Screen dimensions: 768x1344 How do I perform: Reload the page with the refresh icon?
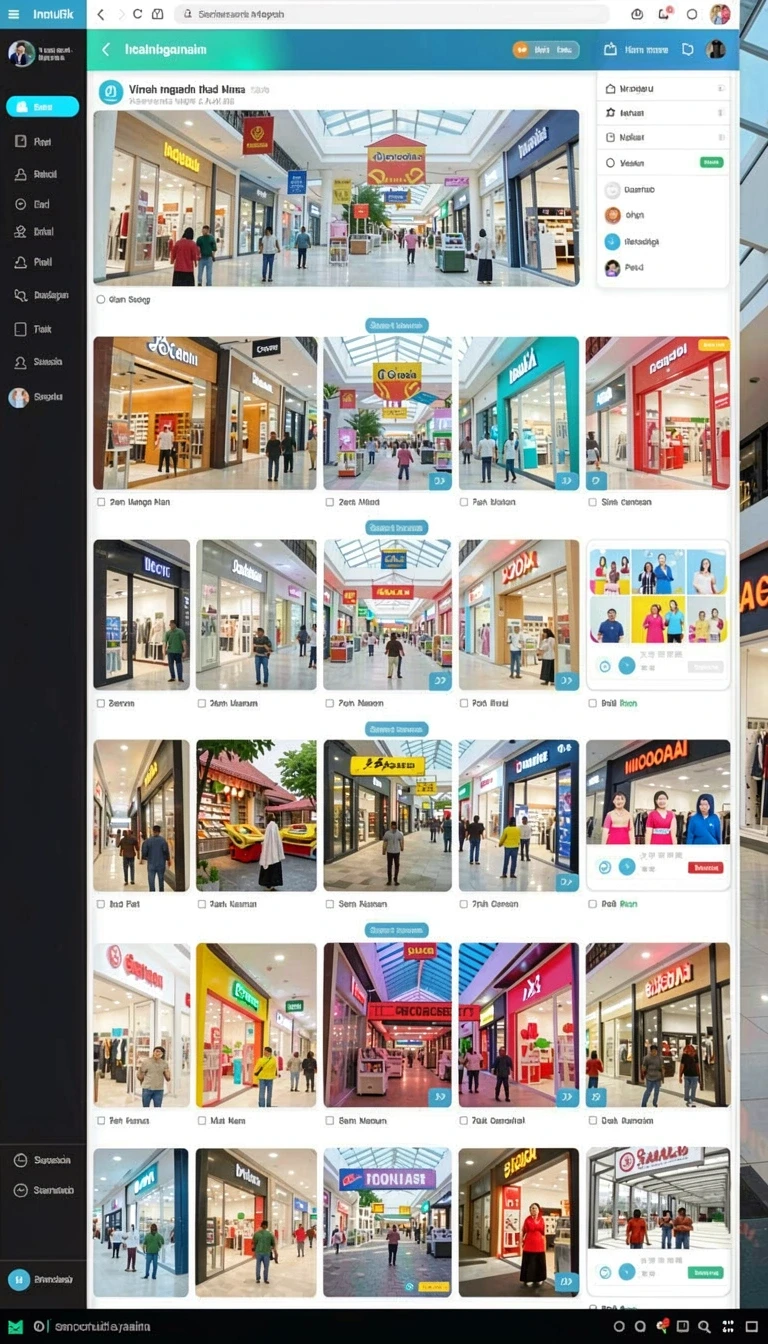[138, 14]
